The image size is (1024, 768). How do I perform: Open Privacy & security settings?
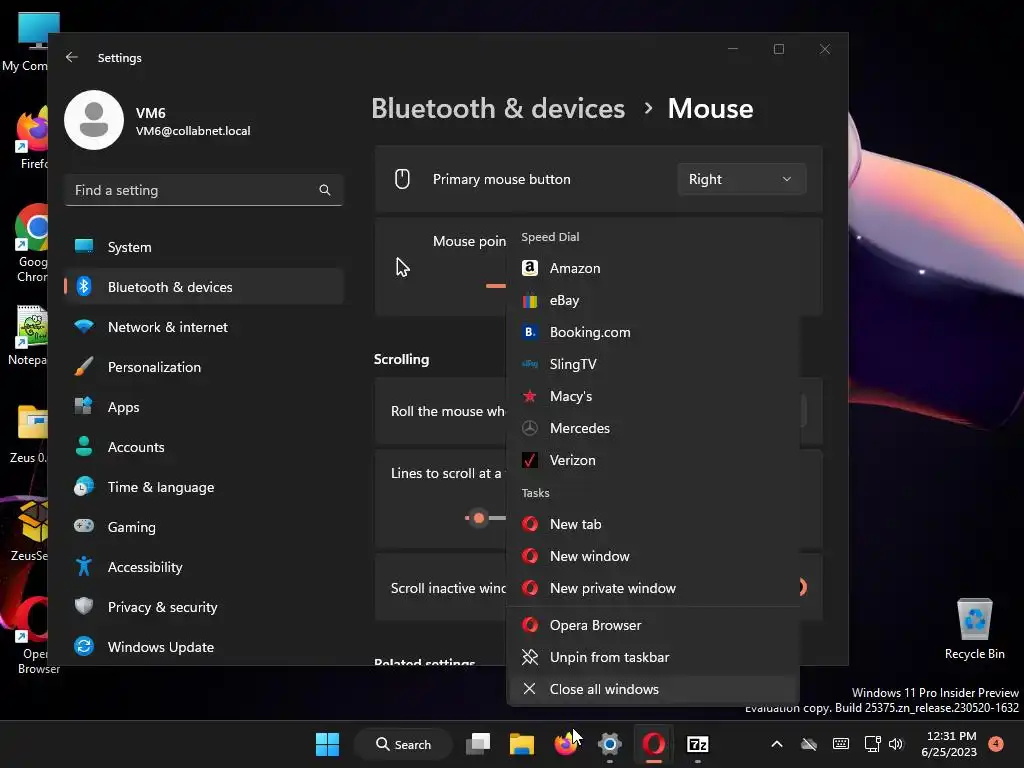(x=204, y=607)
